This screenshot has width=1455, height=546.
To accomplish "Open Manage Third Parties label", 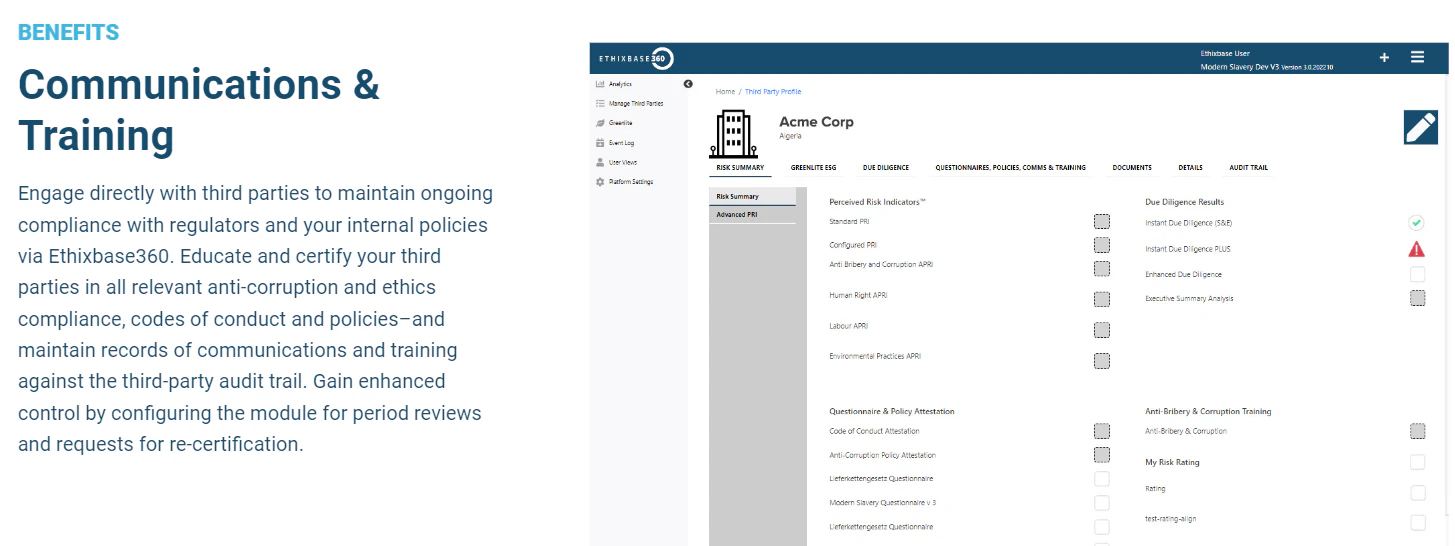I will tap(636, 103).
